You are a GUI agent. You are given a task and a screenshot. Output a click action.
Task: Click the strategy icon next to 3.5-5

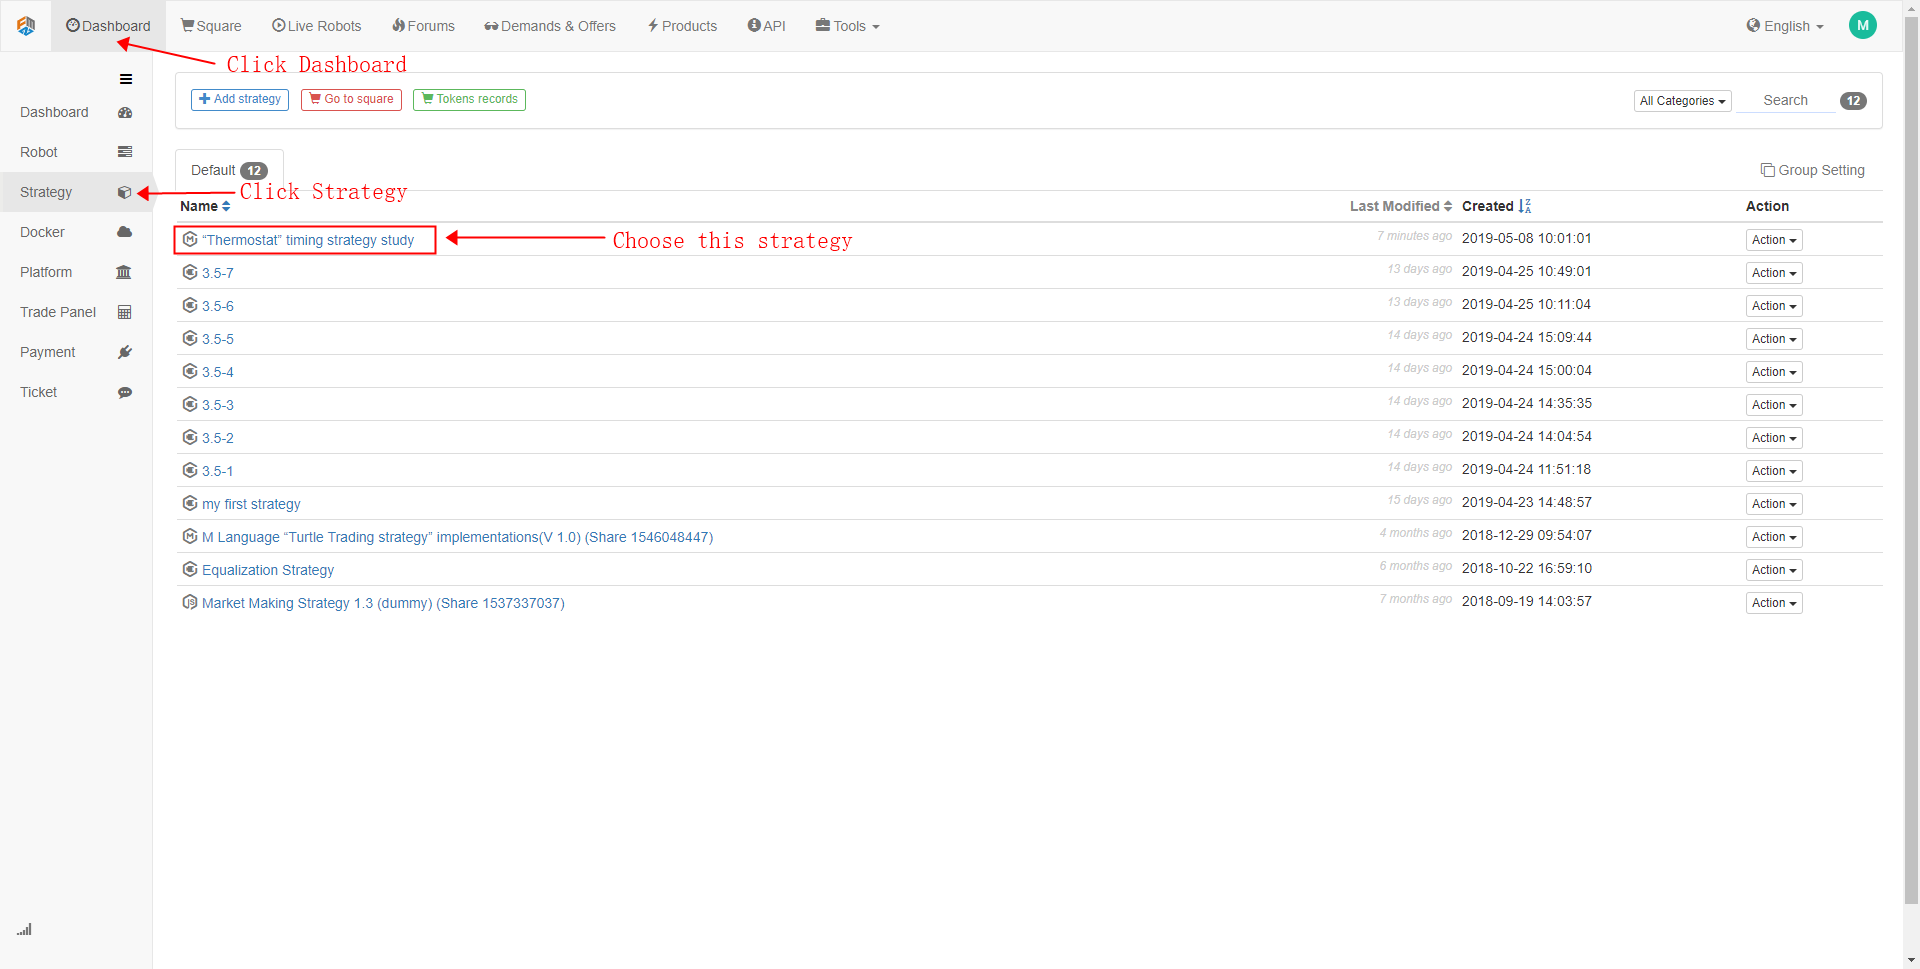pos(190,338)
